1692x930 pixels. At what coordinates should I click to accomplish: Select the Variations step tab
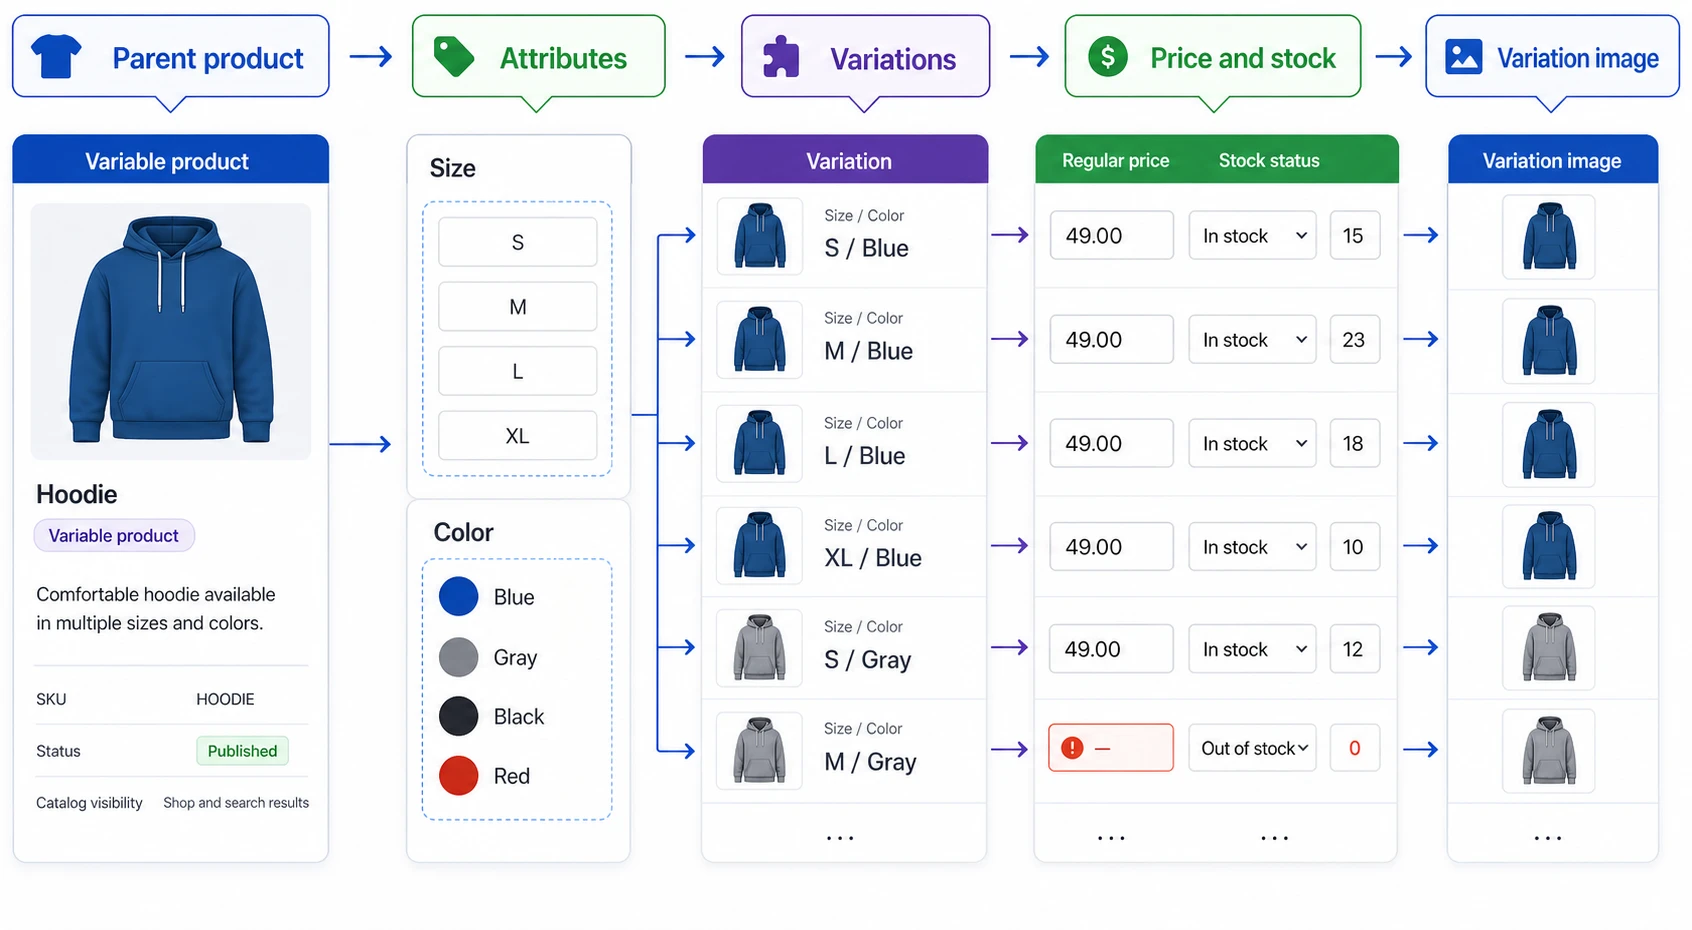point(865,57)
